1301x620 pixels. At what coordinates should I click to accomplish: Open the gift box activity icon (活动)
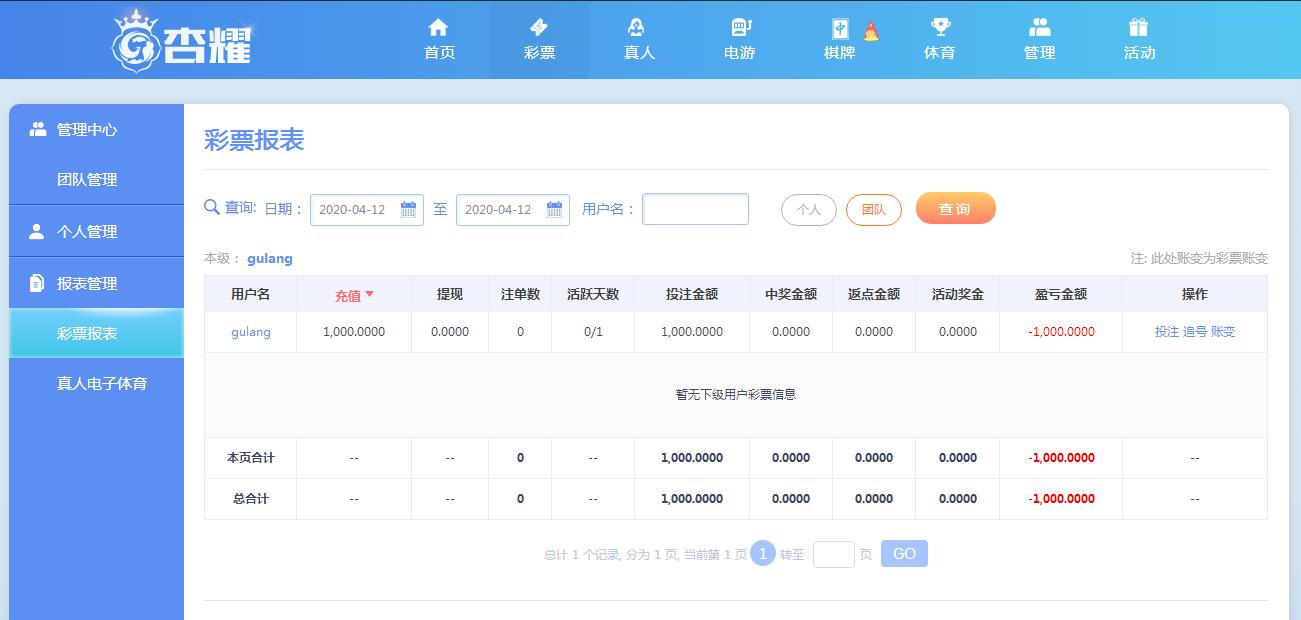tap(1138, 28)
